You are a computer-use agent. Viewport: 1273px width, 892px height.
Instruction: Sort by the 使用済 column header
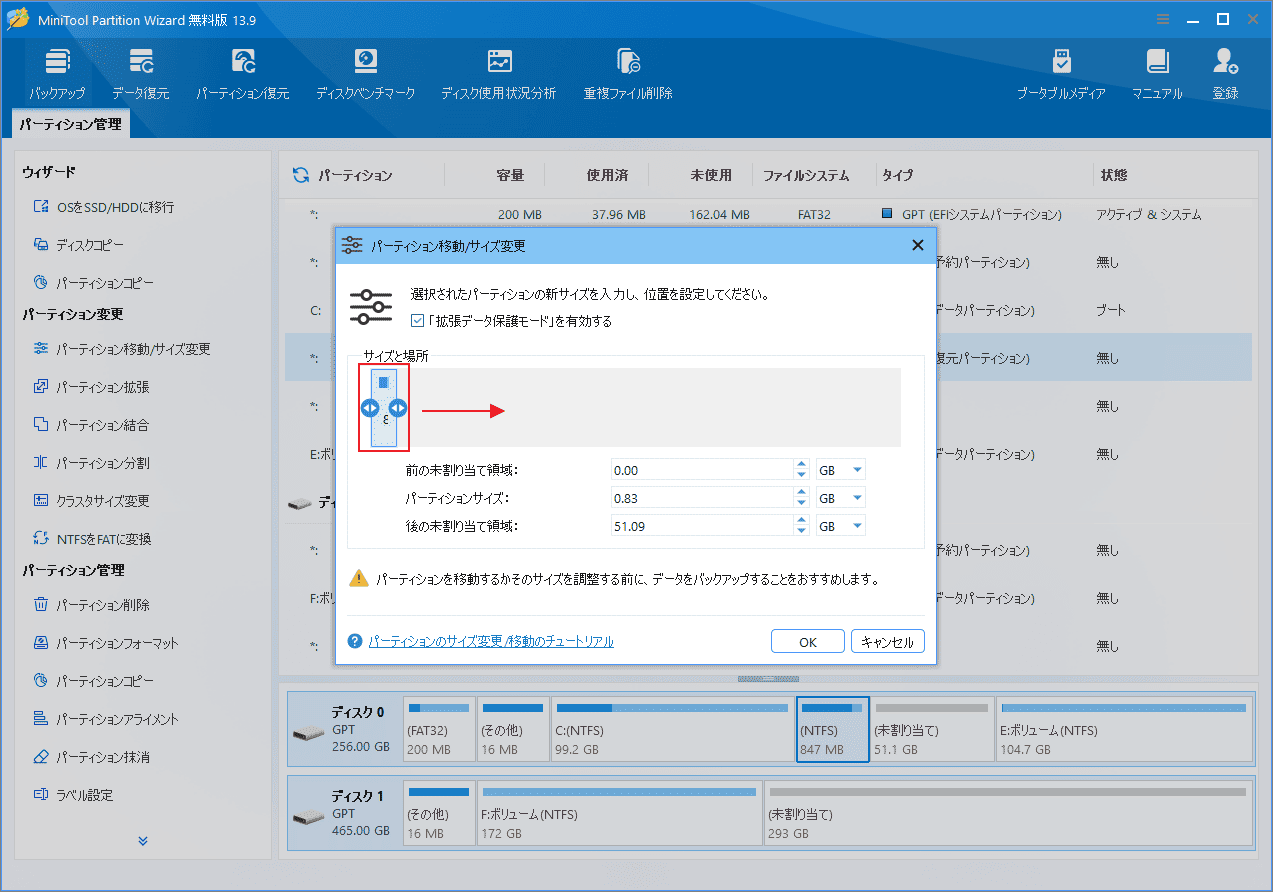[607, 175]
